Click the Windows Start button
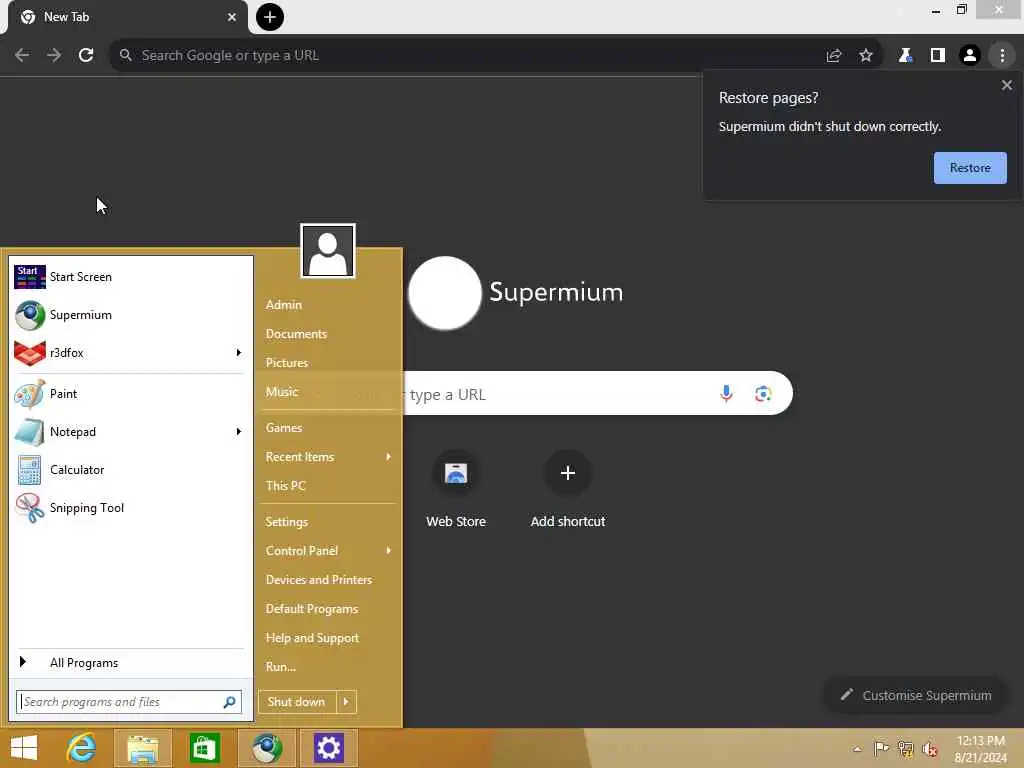 click(25, 748)
